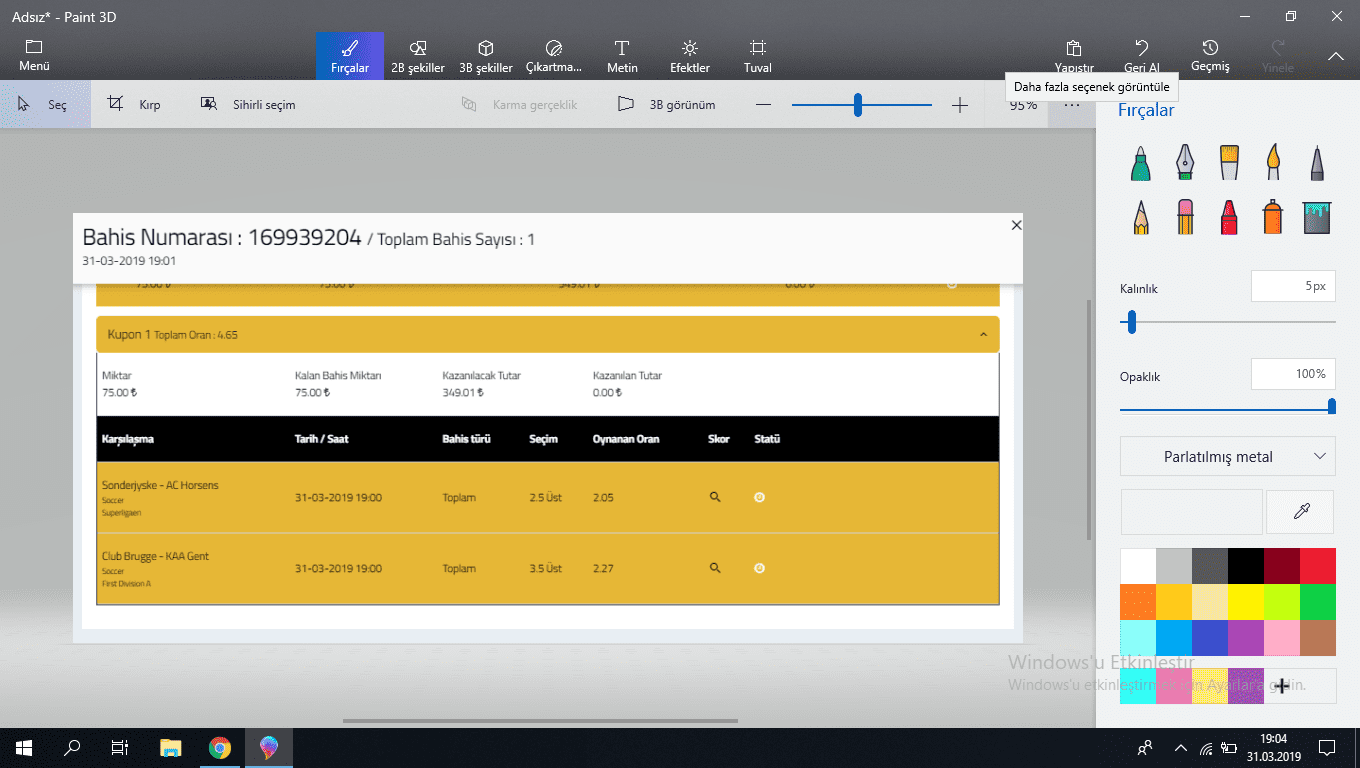Open the Menü folder icon
Screen dimensions: 1360x768
click(34, 55)
